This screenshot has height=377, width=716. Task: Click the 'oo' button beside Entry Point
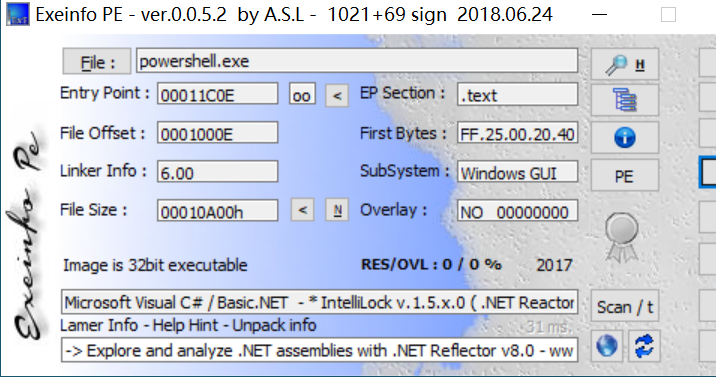[302, 94]
